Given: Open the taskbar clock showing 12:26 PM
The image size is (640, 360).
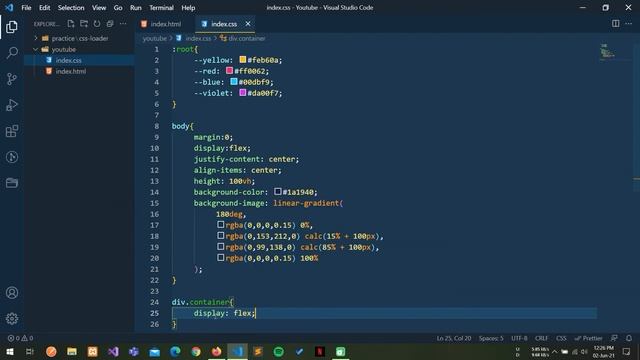Looking at the screenshot, I should pyautogui.click(x=603, y=351).
